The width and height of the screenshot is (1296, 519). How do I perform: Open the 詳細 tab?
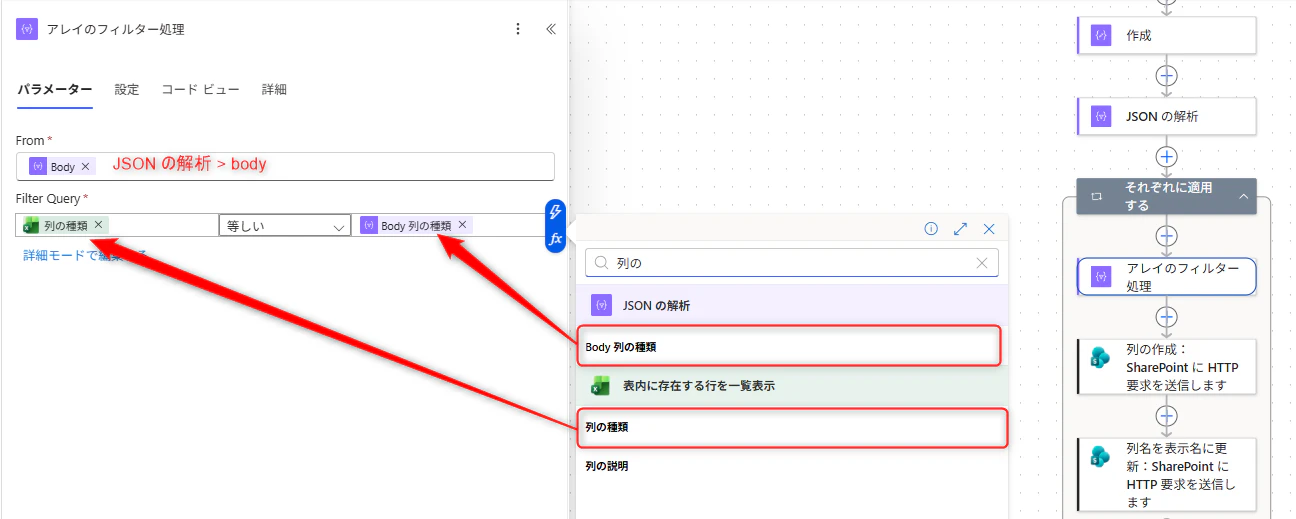(x=274, y=89)
